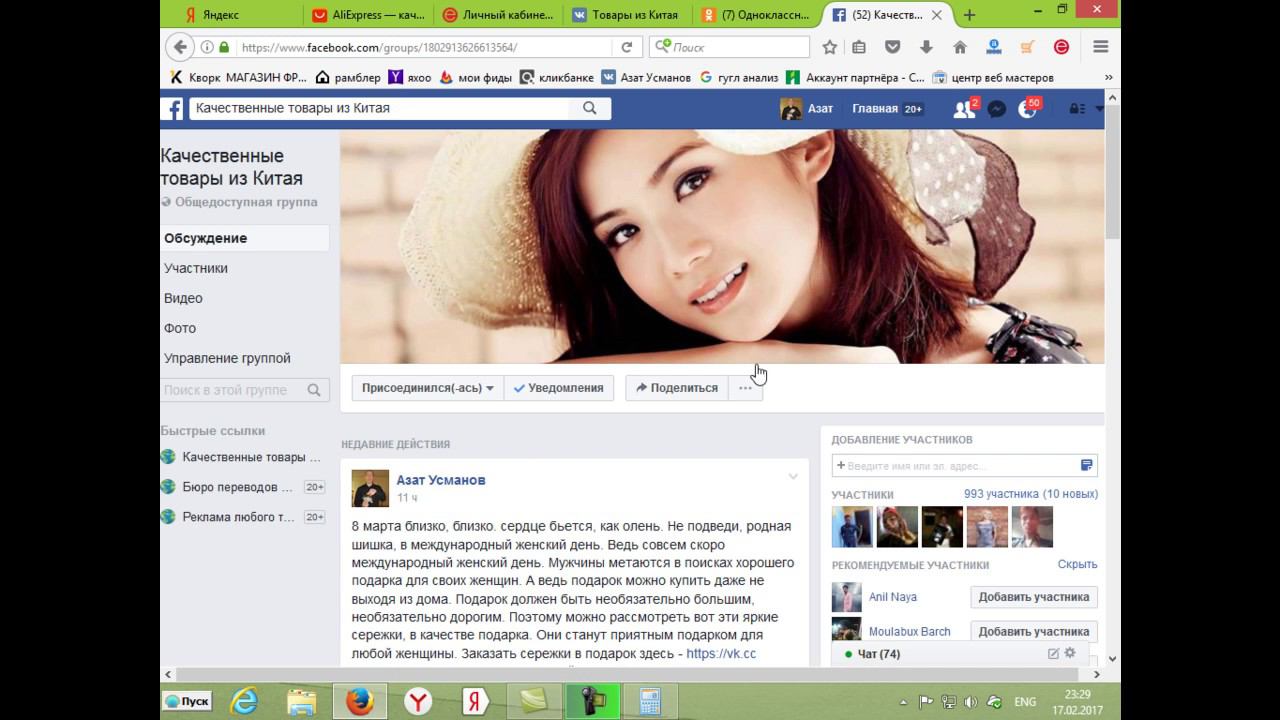Reload the page with the refresh arrow
This screenshot has width=1280, height=720.
point(627,47)
